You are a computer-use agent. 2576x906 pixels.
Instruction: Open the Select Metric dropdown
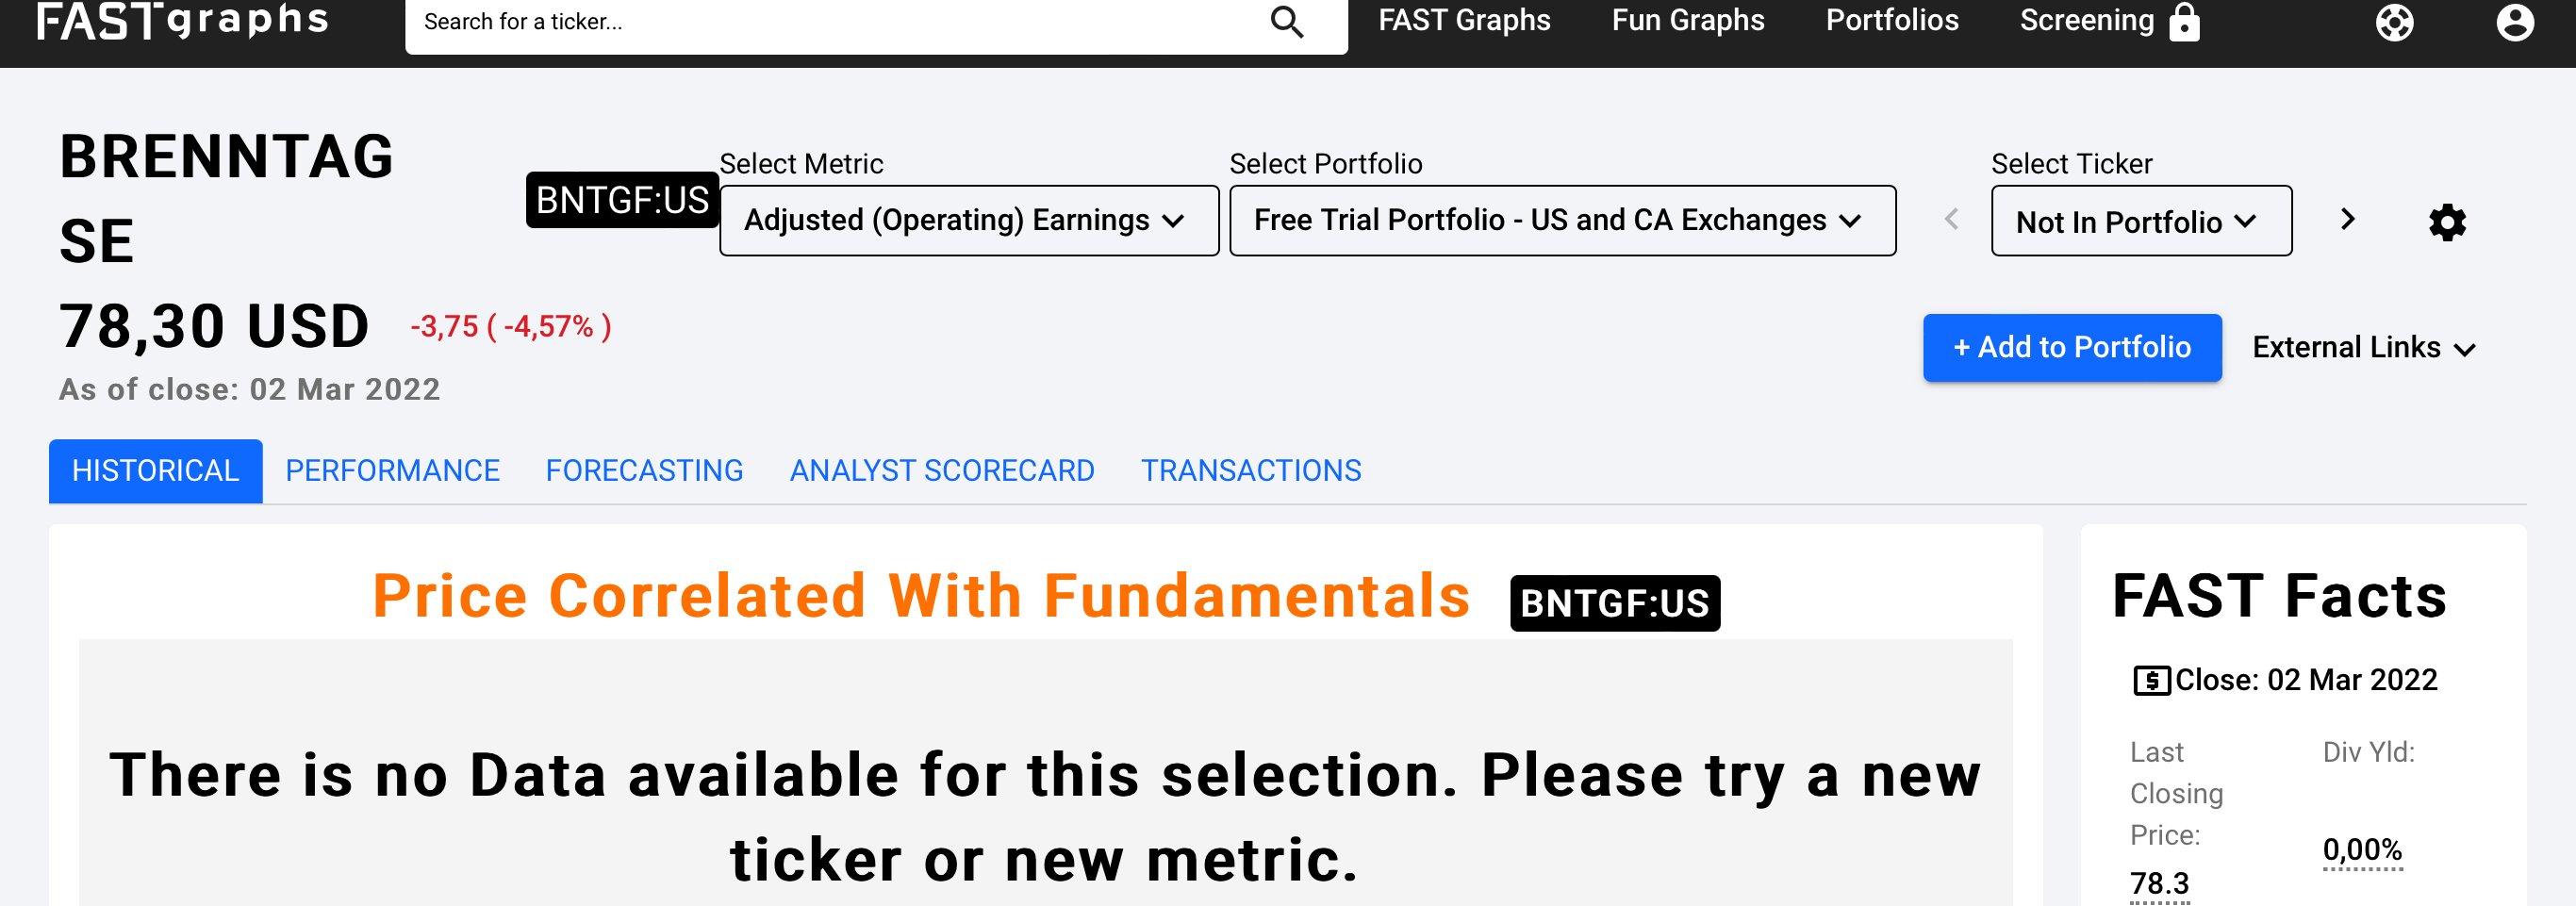(968, 220)
